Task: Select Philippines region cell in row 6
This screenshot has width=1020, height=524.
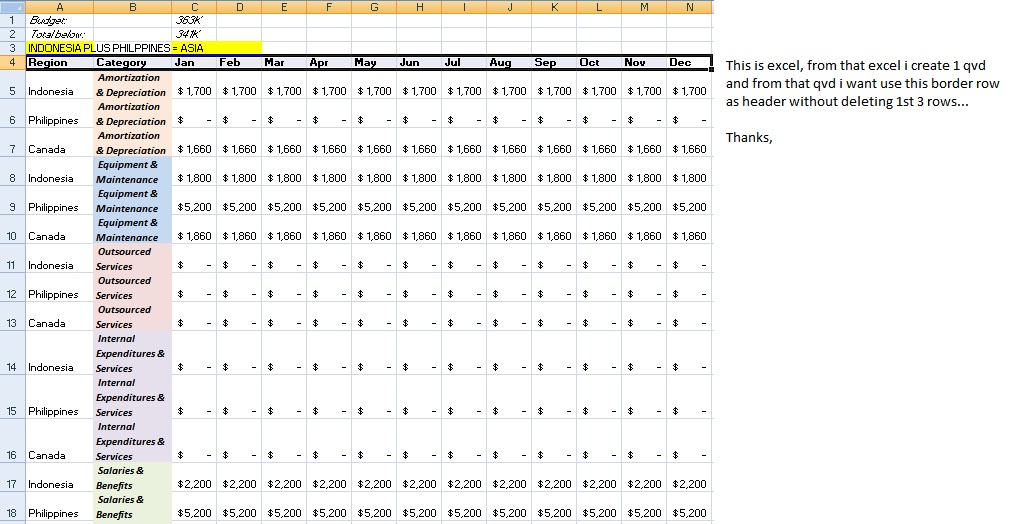Action: [x=59, y=113]
